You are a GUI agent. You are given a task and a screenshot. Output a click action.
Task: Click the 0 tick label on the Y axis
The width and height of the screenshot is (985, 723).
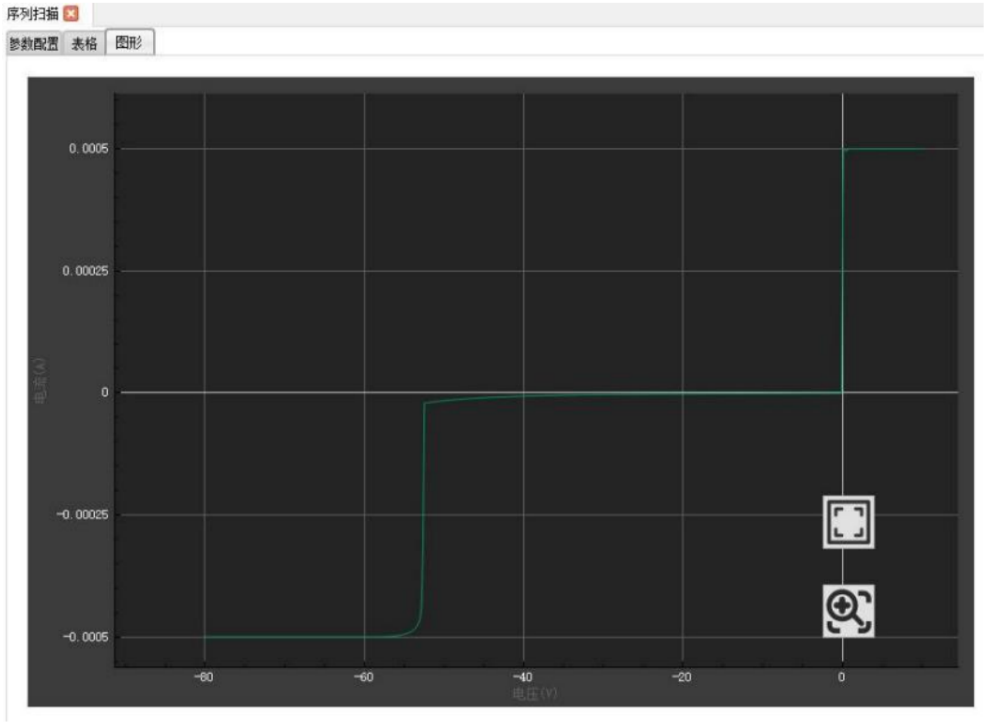(x=104, y=393)
